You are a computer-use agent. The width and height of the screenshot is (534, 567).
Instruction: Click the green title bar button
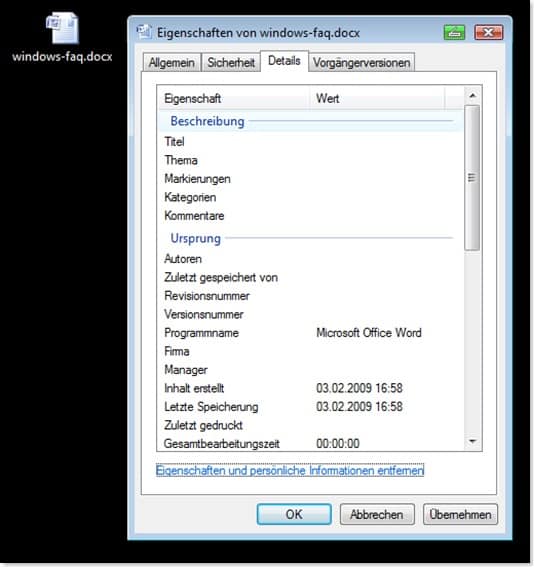tap(454, 33)
